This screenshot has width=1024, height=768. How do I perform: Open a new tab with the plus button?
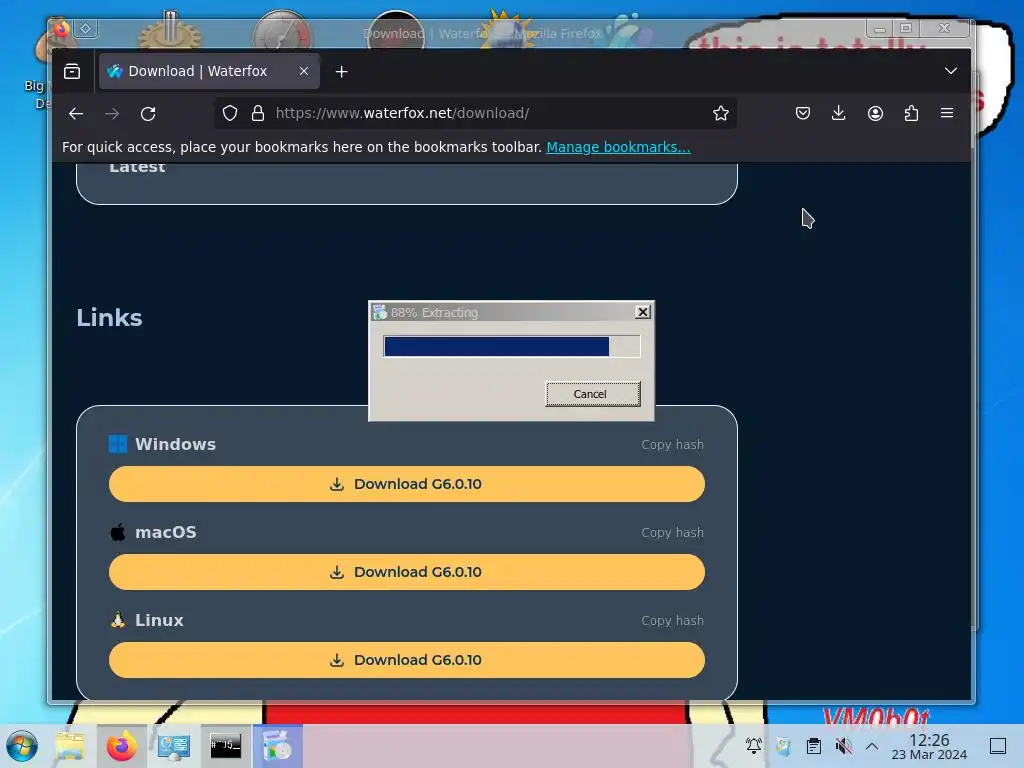pyautogui.click(x=342, y=72)
